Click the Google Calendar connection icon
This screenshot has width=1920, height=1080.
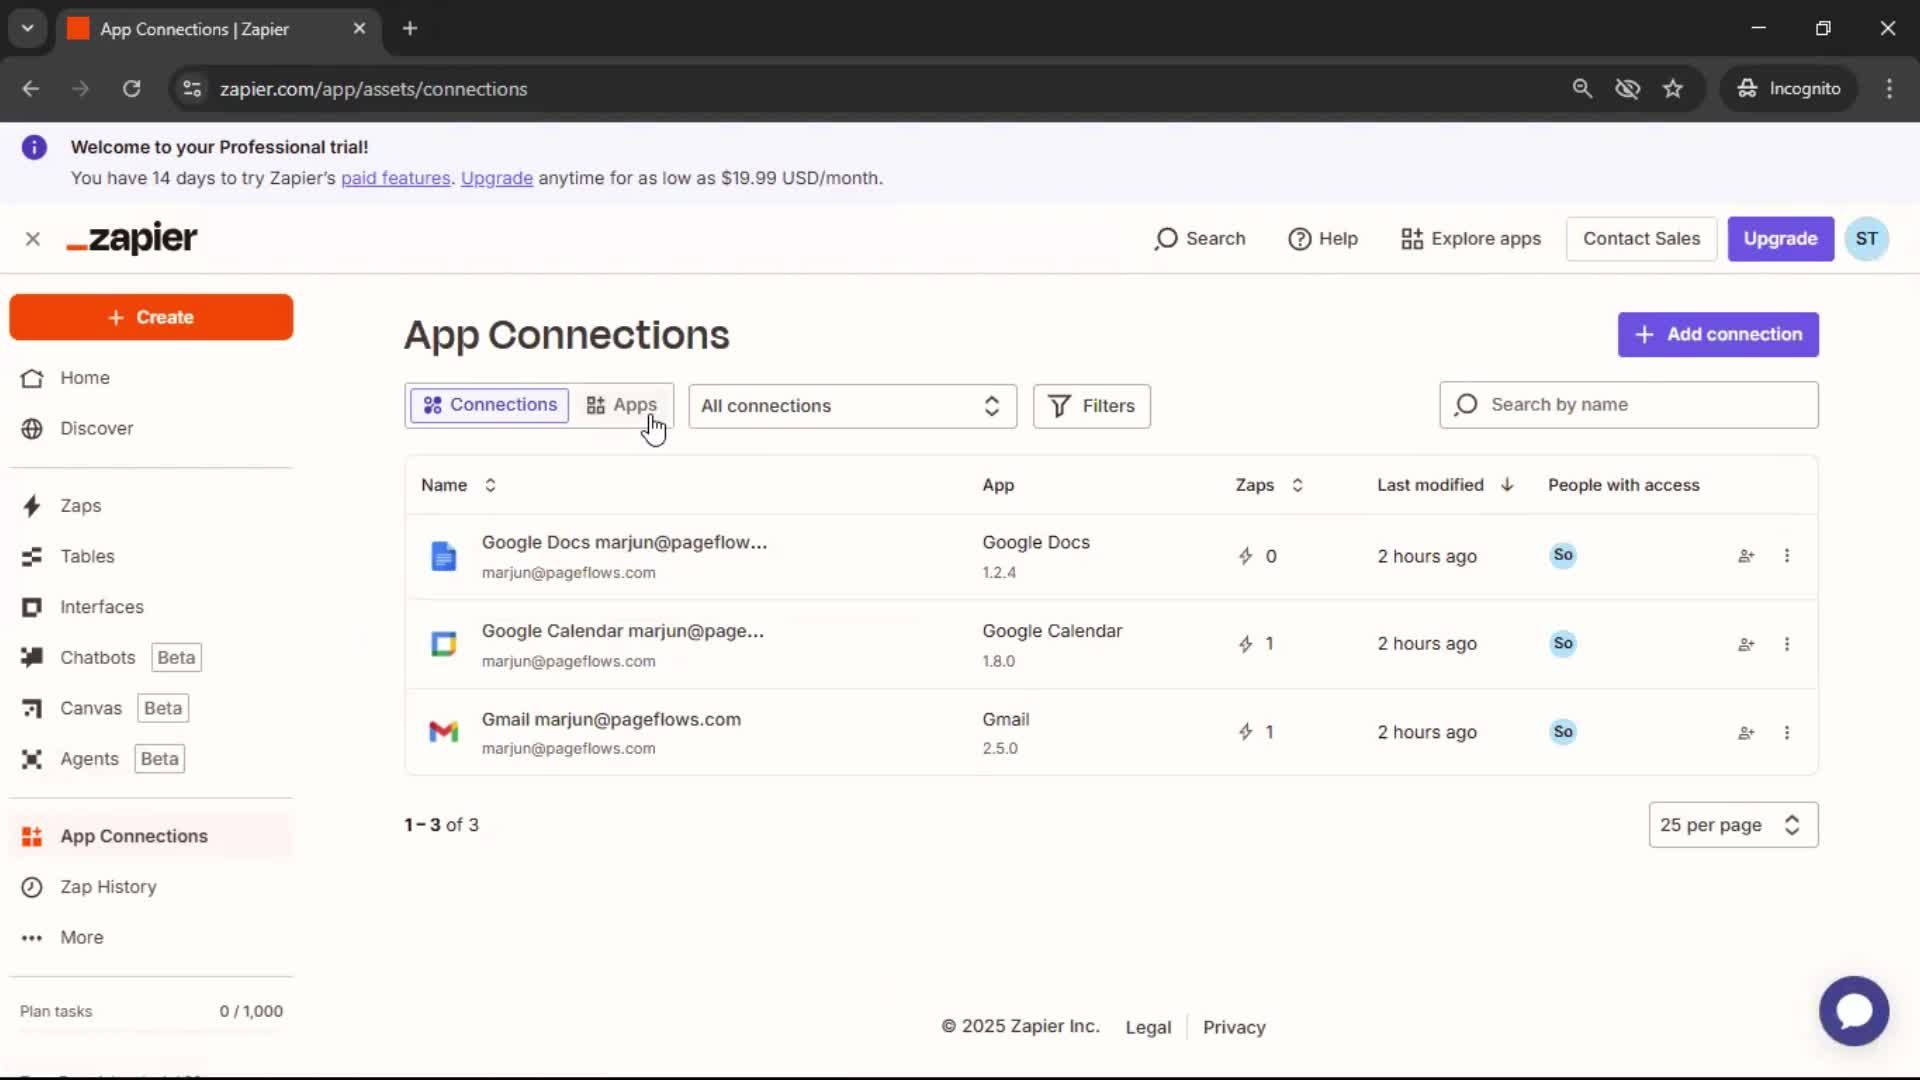444,644
